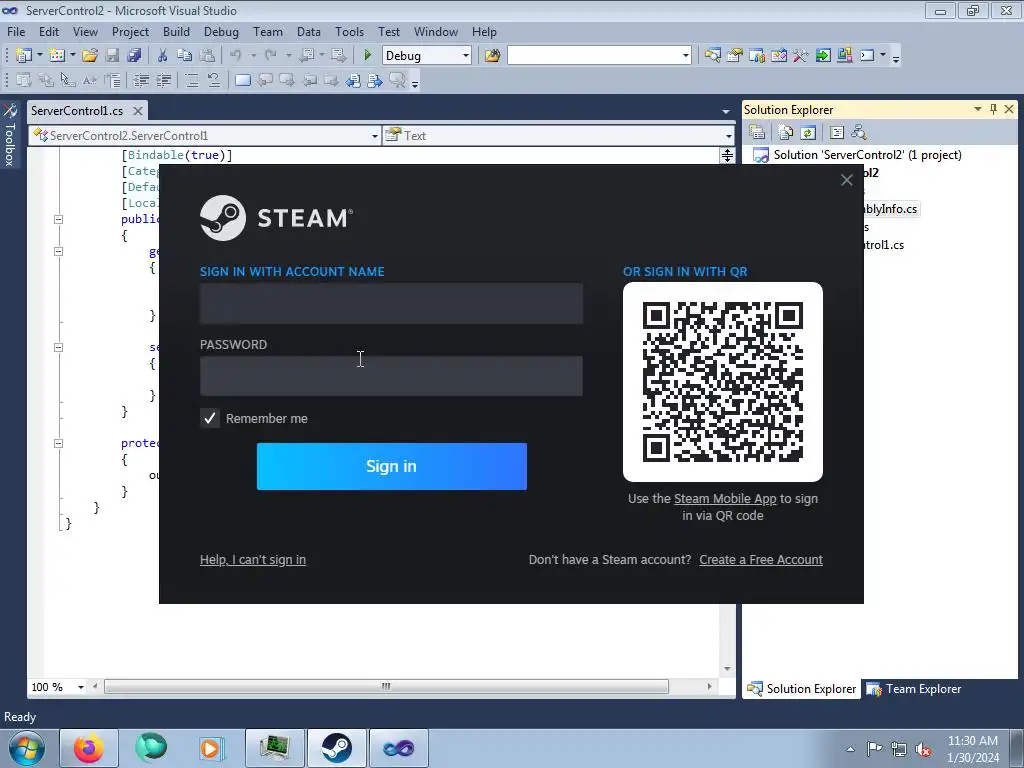Viewport: 1024px width, 768px height.
Task: Collapse the set accessor outline block
Action: [x=58, y=347]
